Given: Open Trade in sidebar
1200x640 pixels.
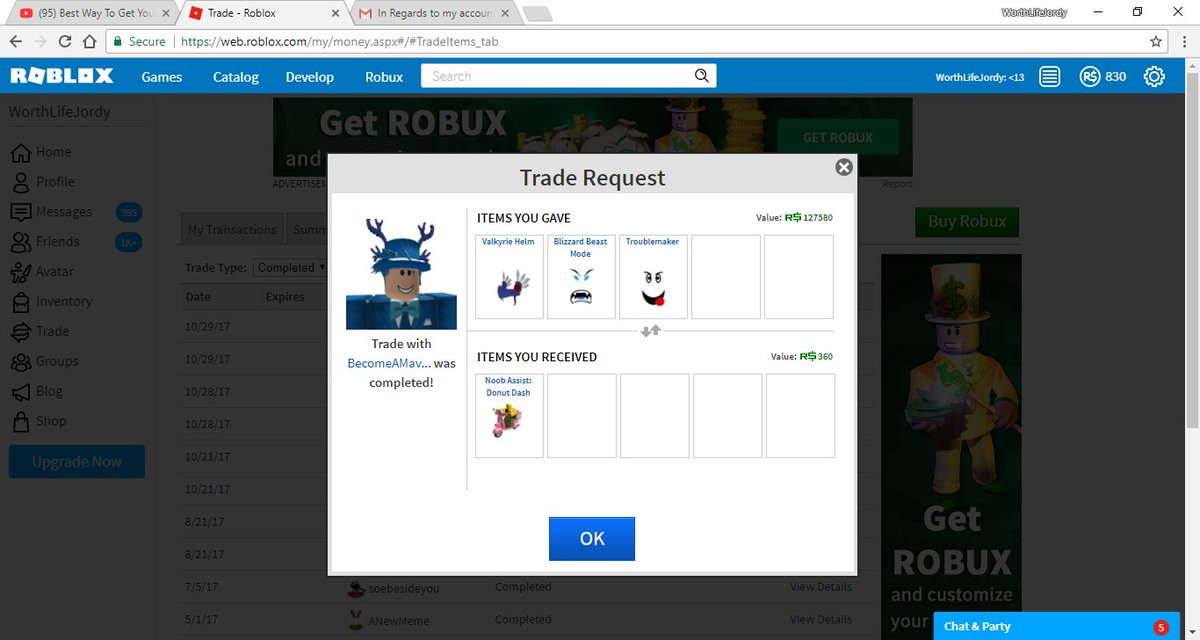Looking at the screenshot, I should click(40, 332).
